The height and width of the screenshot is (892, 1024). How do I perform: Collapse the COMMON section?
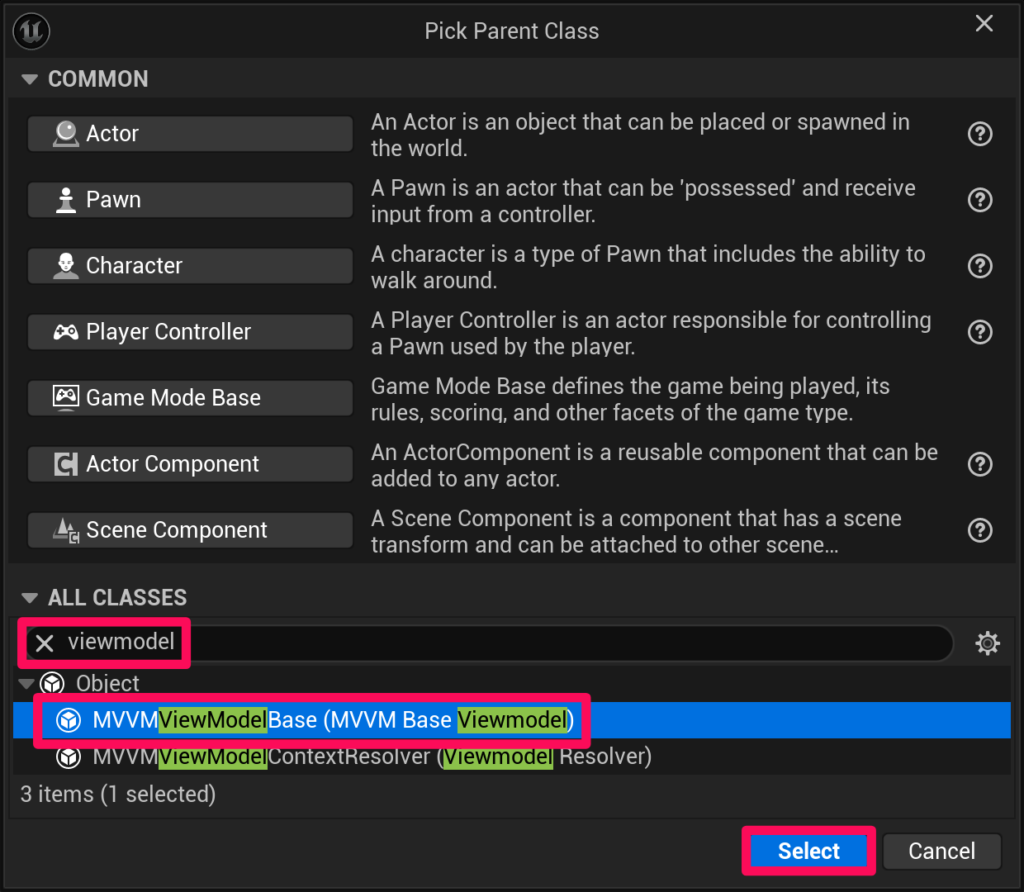(30, 79)
